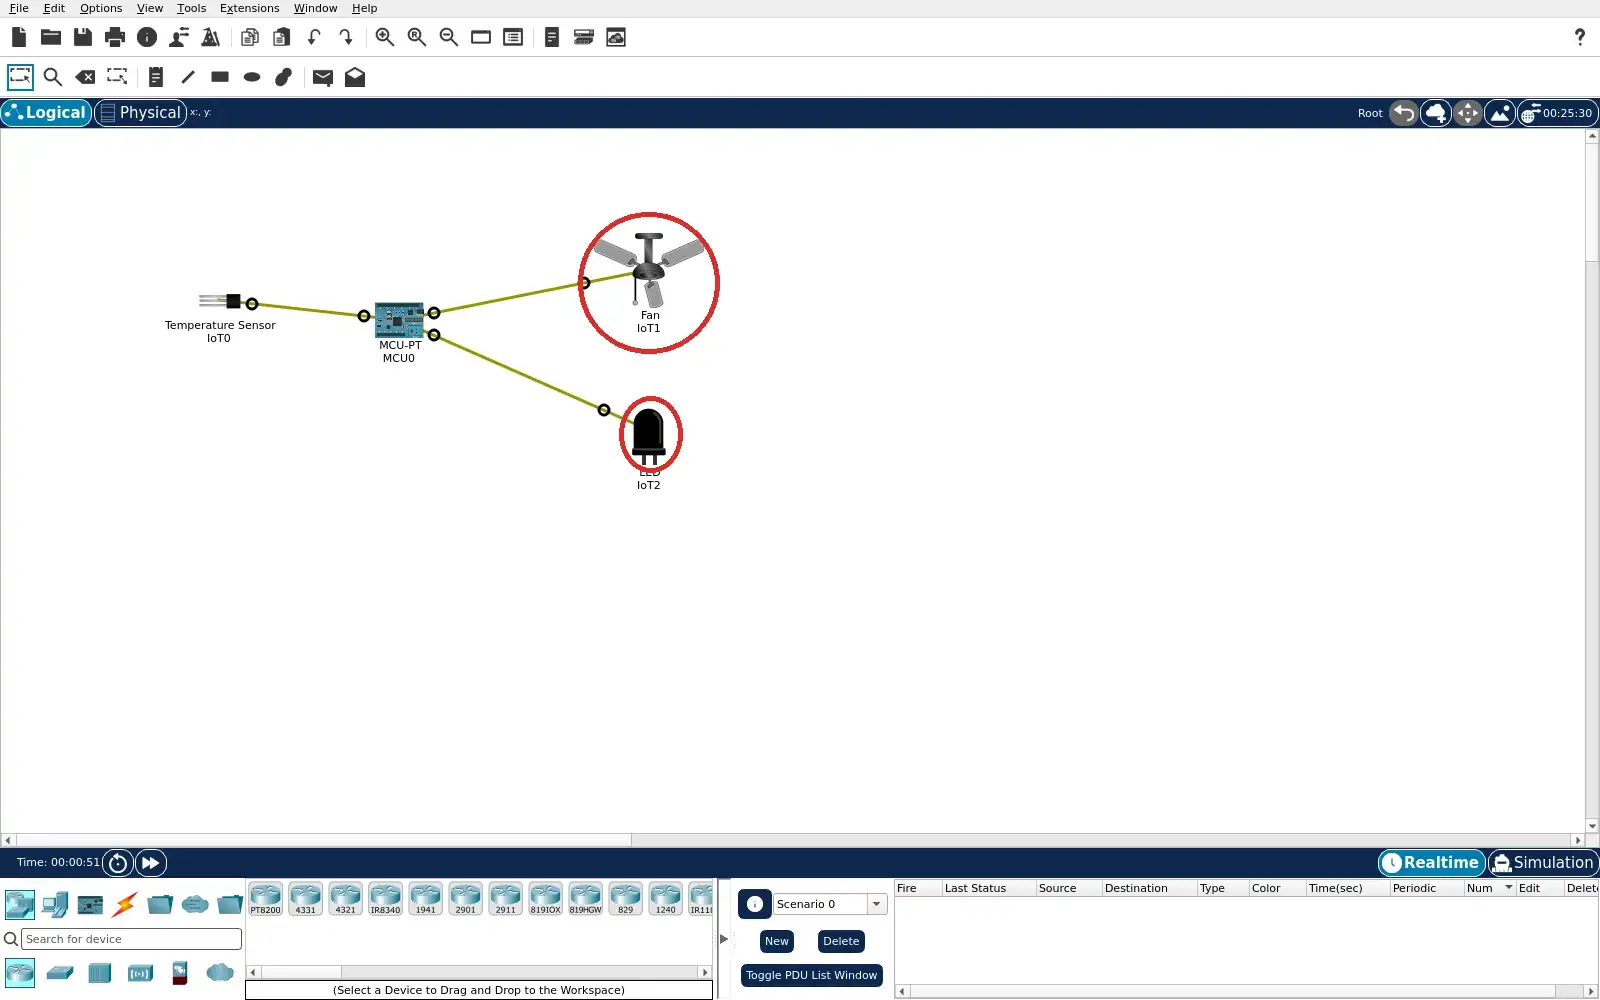Image resolution: width=1600 pixels, height=1000 pixels.
Task: Switch to Simulation mode
Action: coord(1543,863)
